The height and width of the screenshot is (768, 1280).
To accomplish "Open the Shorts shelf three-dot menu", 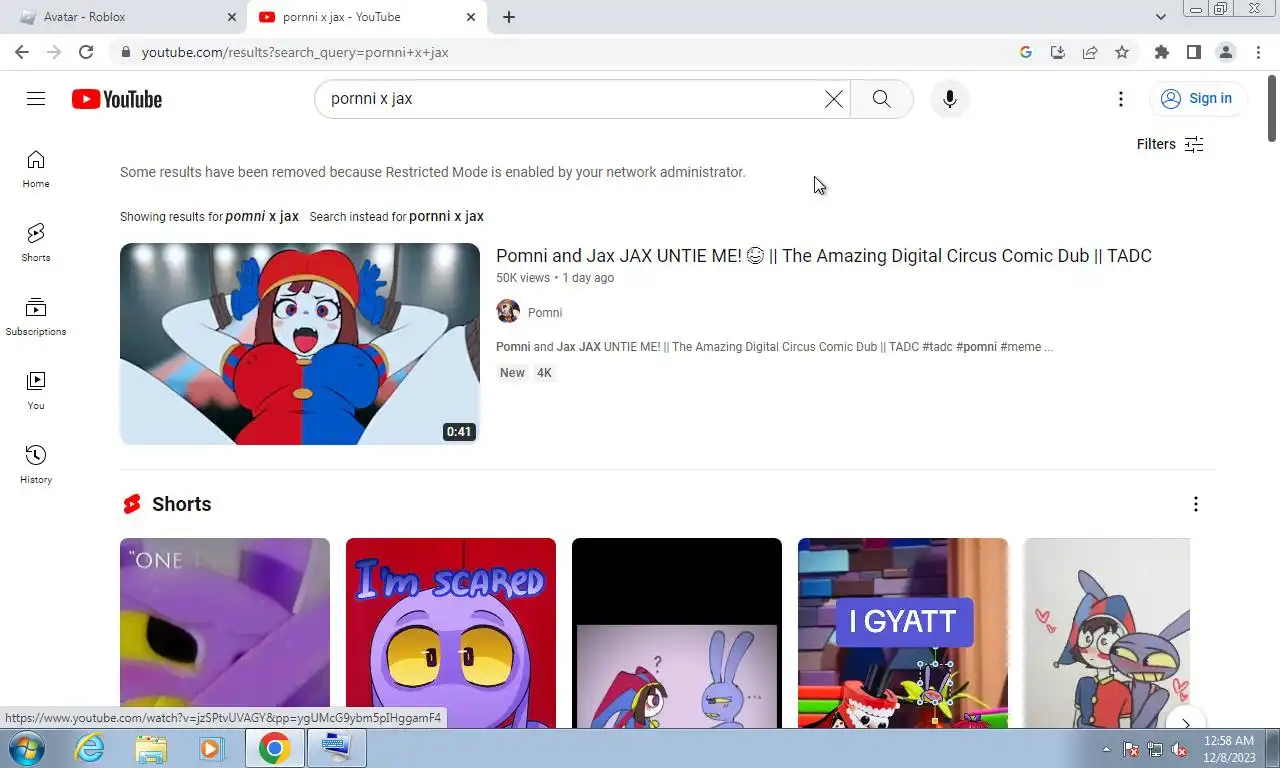I will coord(1195,504).
